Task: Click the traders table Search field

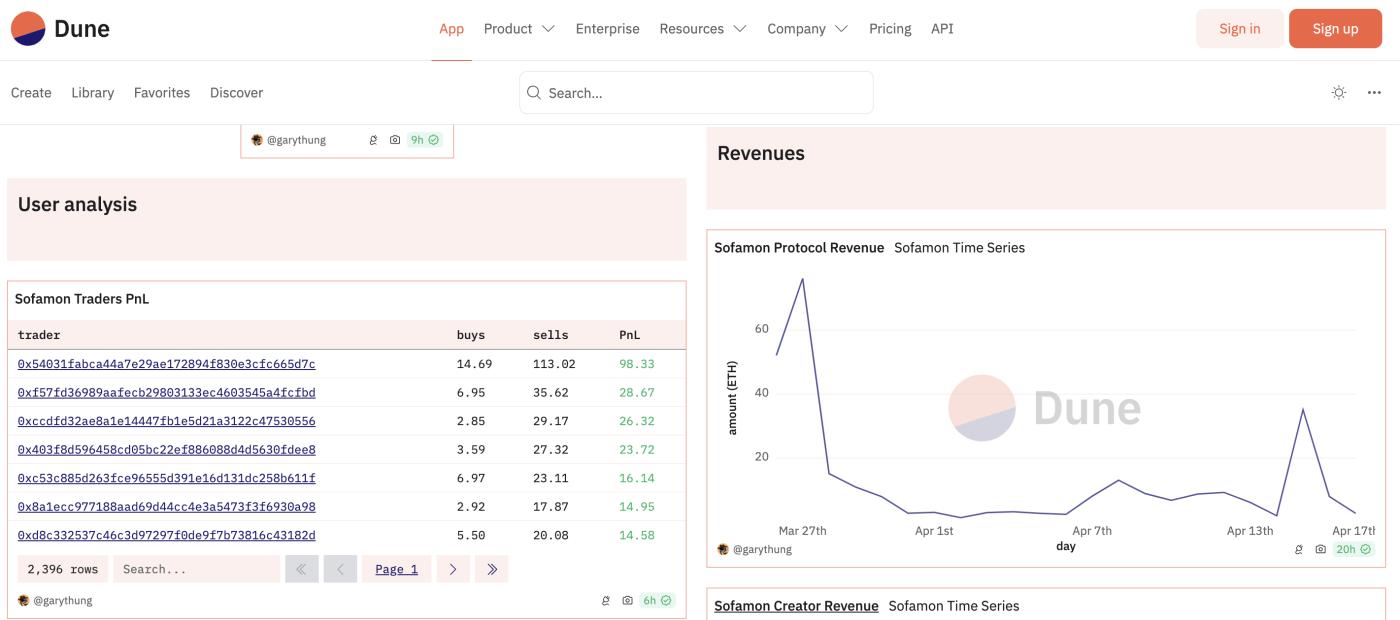Action: click(196, 569)
